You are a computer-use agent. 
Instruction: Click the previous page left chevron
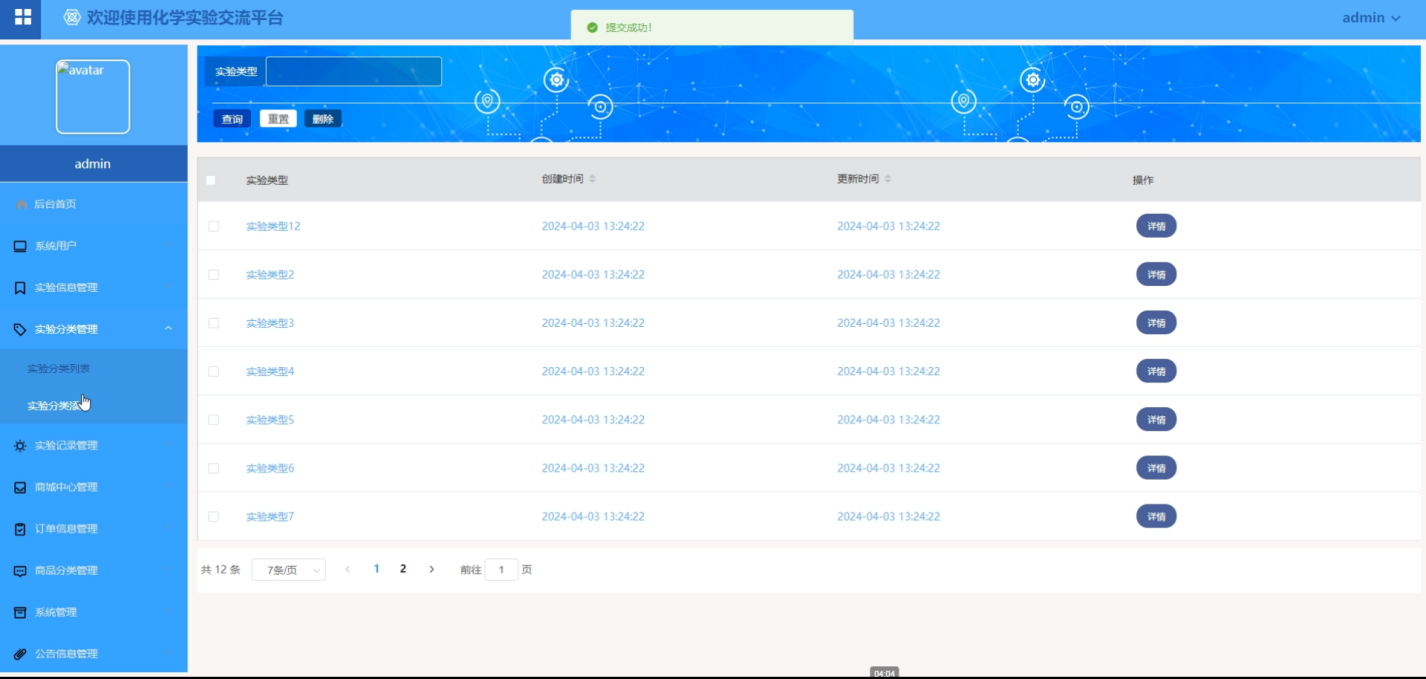pos(347,569)
